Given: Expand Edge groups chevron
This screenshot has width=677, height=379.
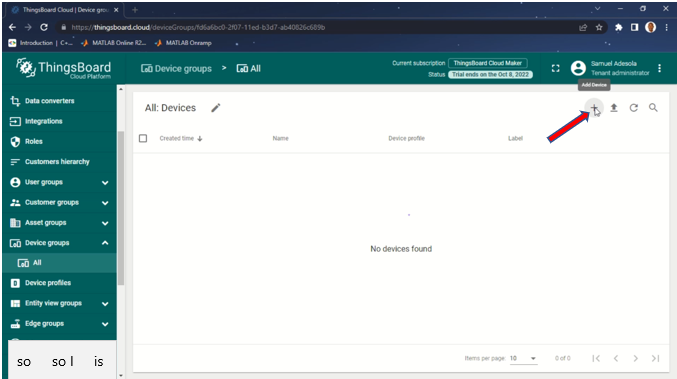Looking at the screenshot, I should coord(105,324).
